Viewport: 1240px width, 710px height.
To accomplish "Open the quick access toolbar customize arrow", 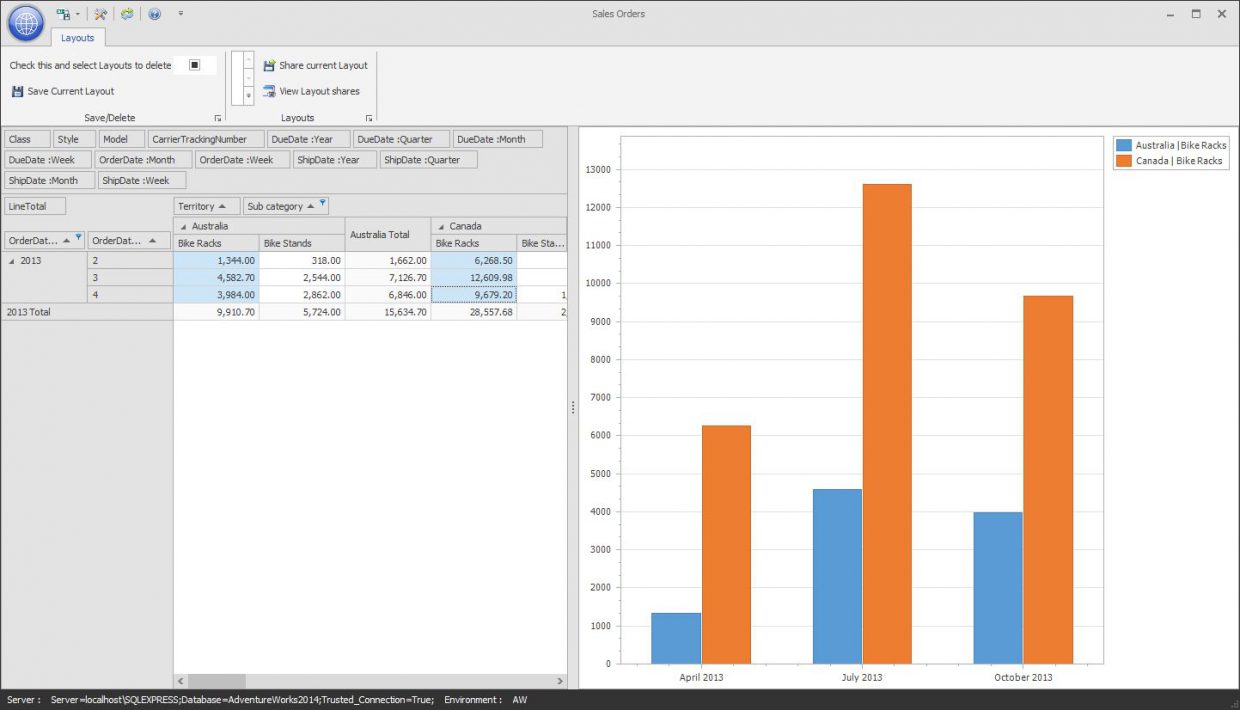I will 180,14.
